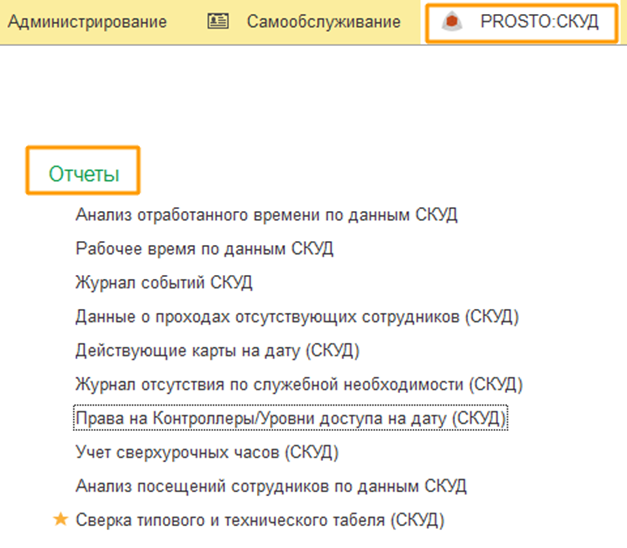This screenshot has width=627, height=548.
Task: Open Права на Контроллеры/Уровни доступа report
Action: (x=291, y=417)
